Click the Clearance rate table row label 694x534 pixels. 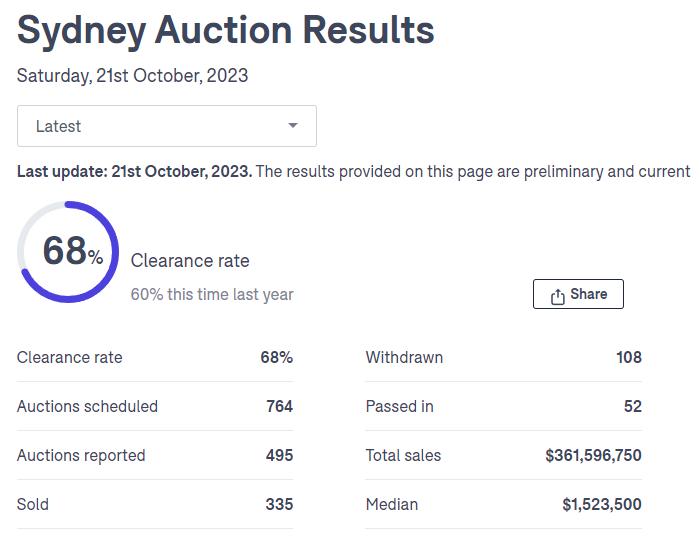[70, 357]
